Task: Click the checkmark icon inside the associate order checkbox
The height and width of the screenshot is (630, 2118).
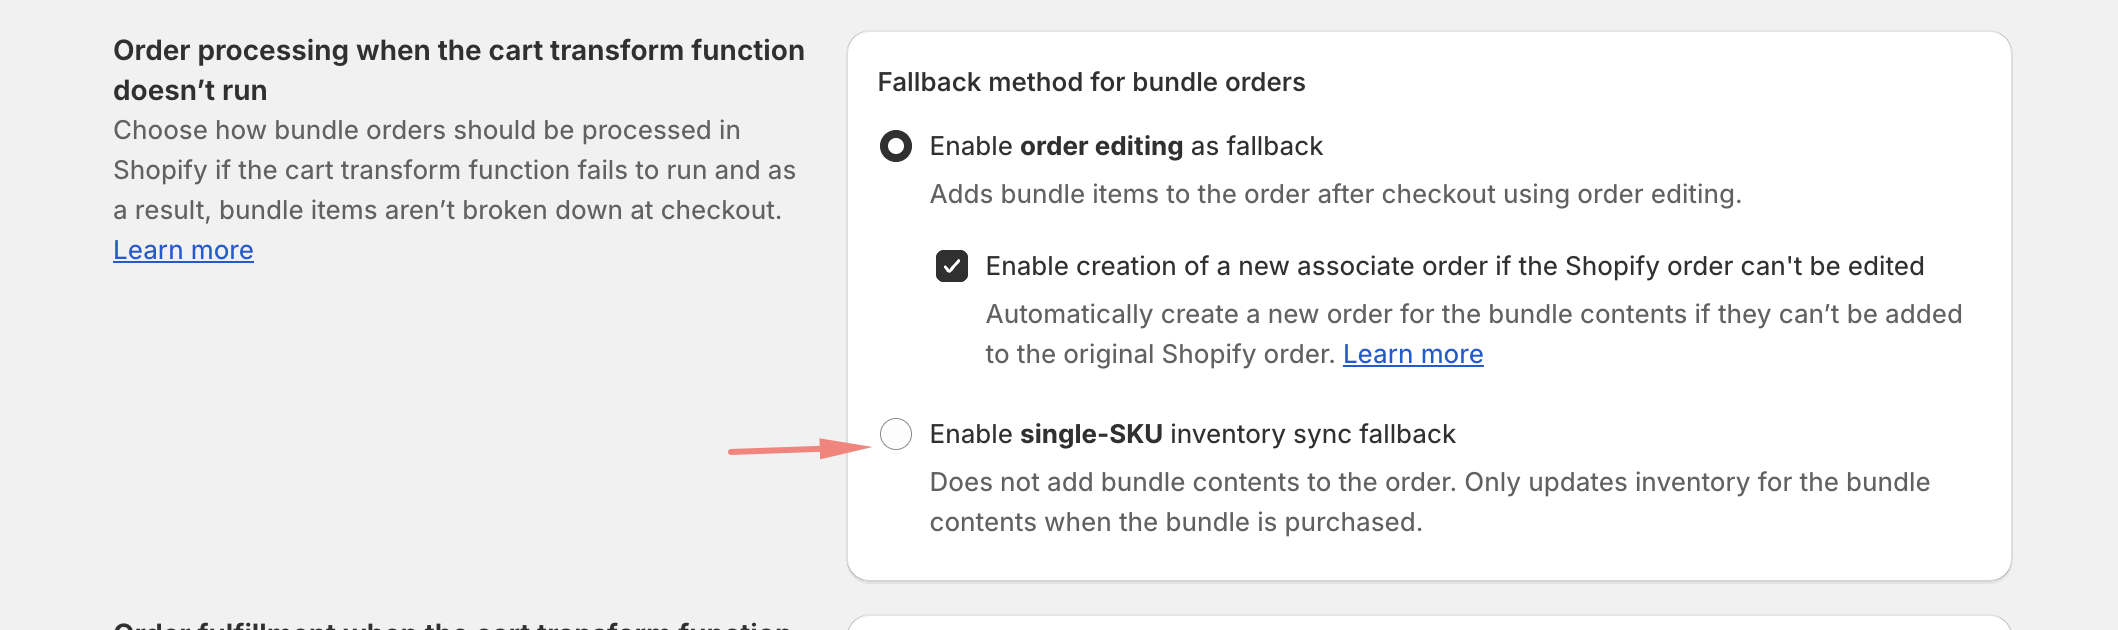Action: click(x=951, y=266)
